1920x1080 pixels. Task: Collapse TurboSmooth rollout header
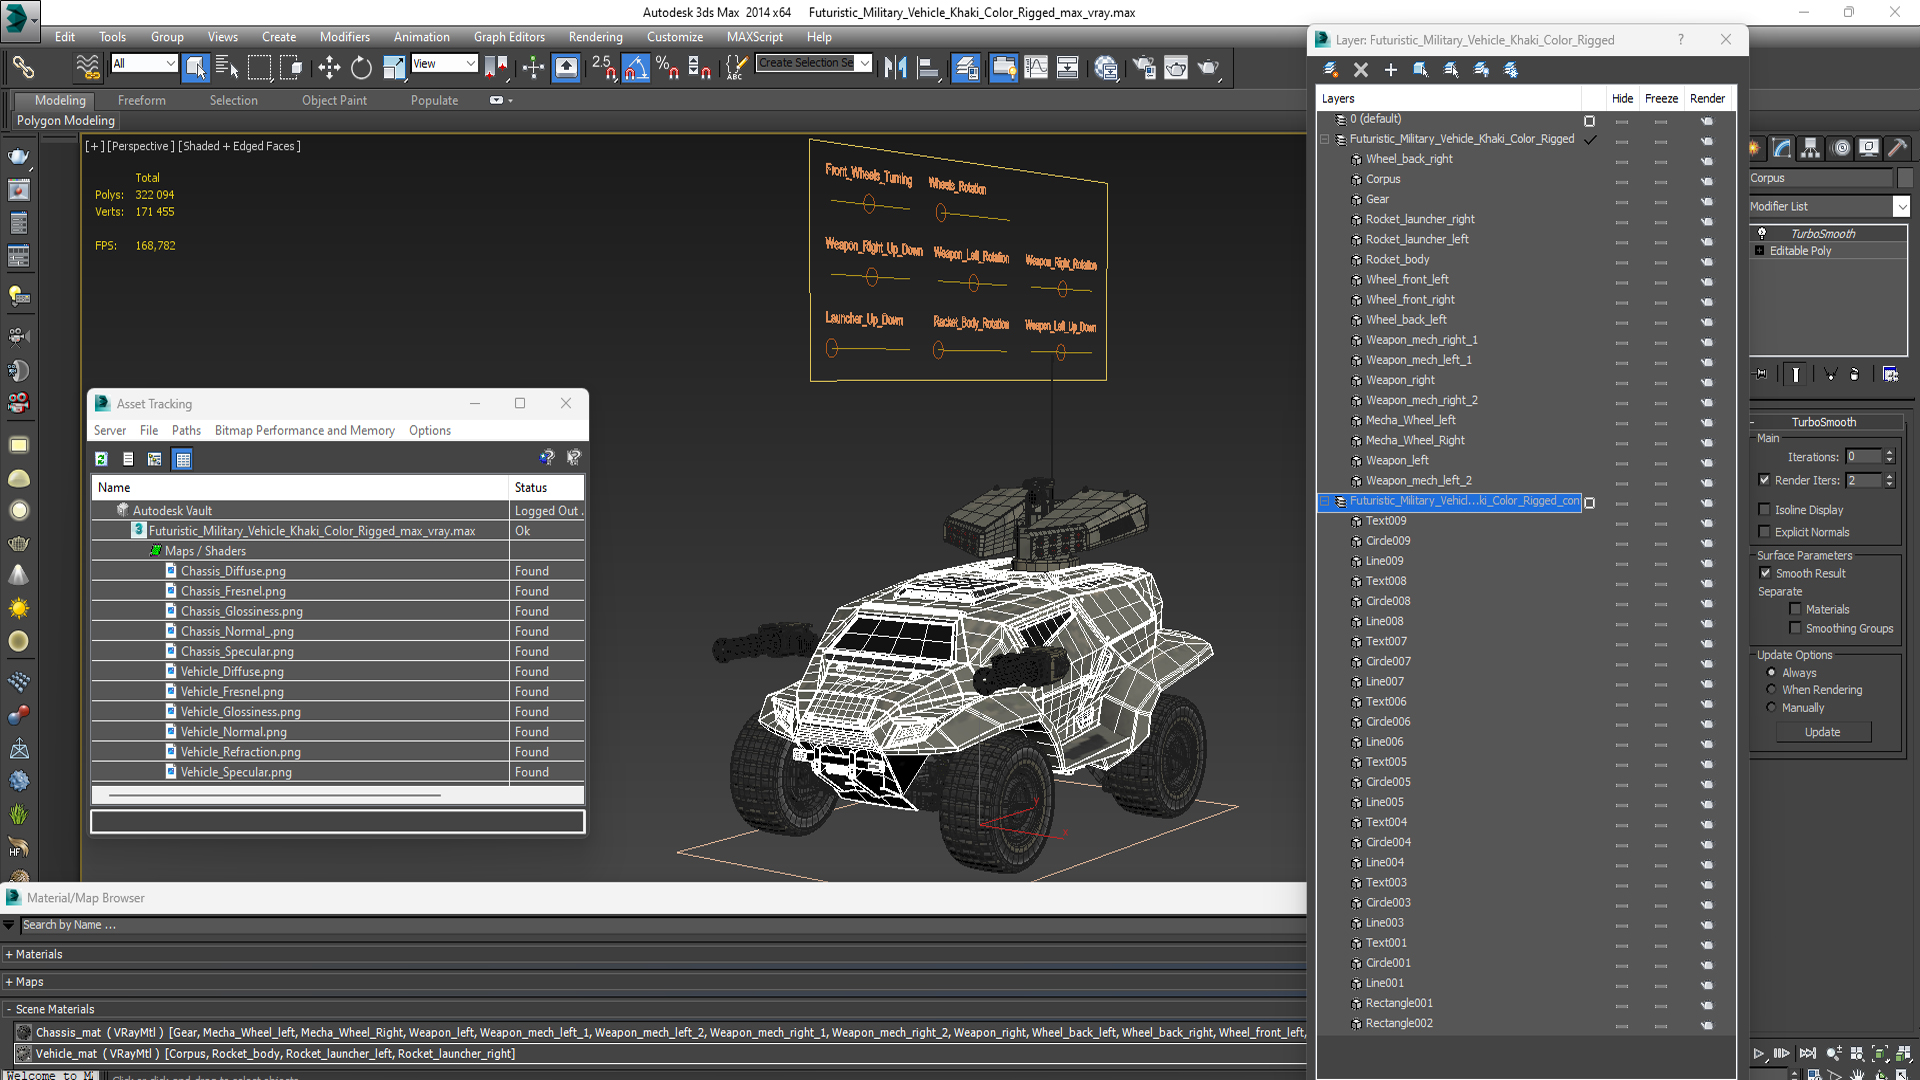(x=1824, y=422)
